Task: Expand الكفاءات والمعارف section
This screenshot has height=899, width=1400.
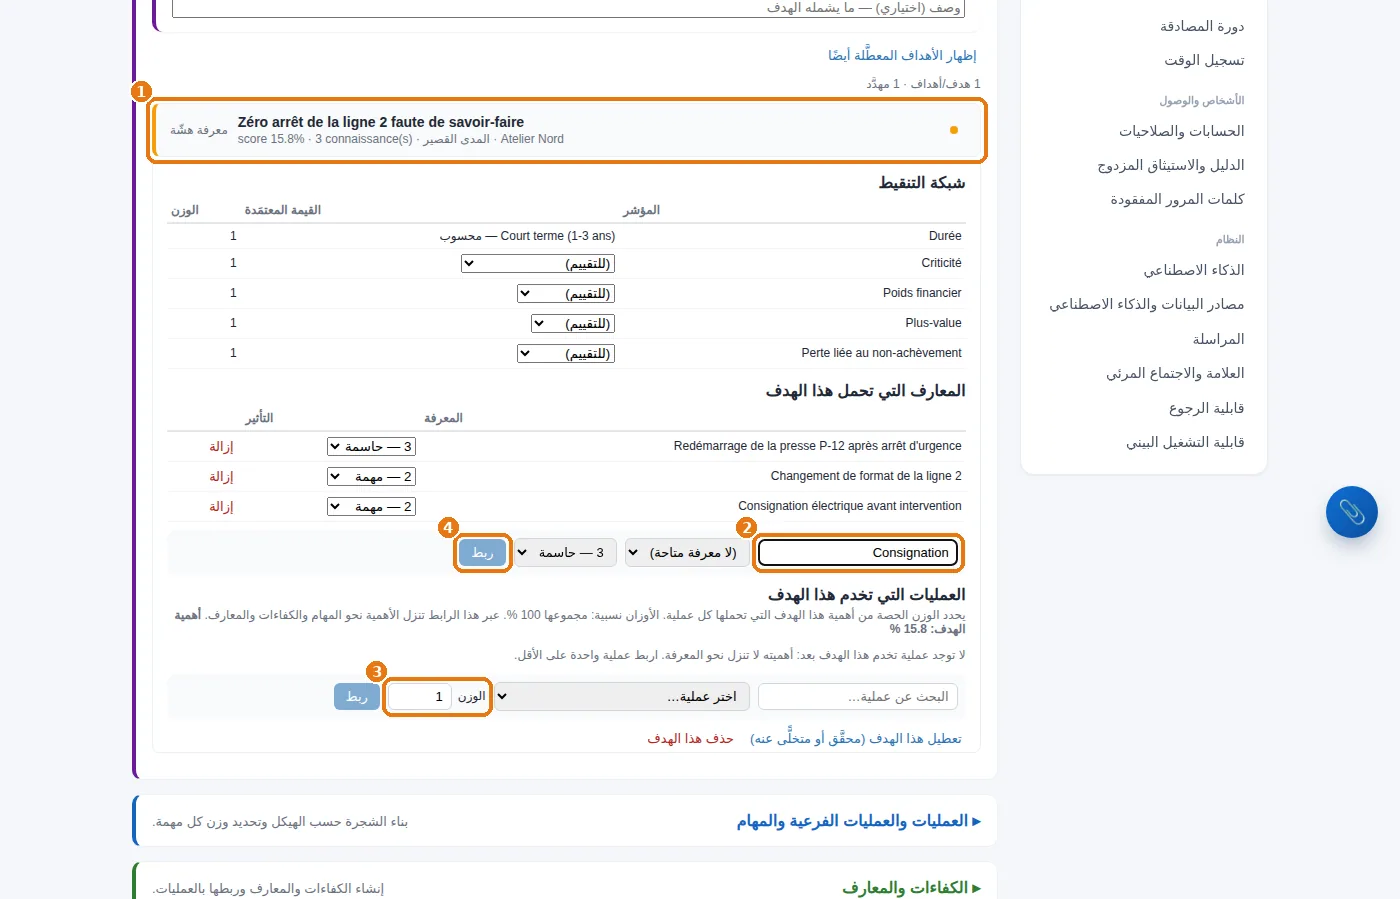Action: 911,888
